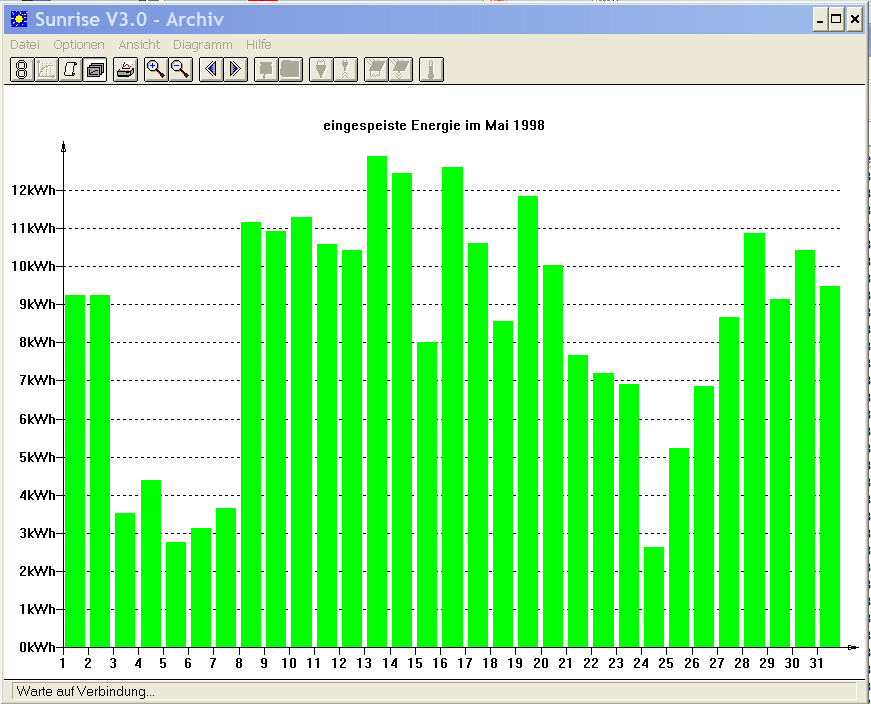Maximize the Sunrise V3.0 window
Viewport: 871px width, 704px height.
tap(837, 20)
